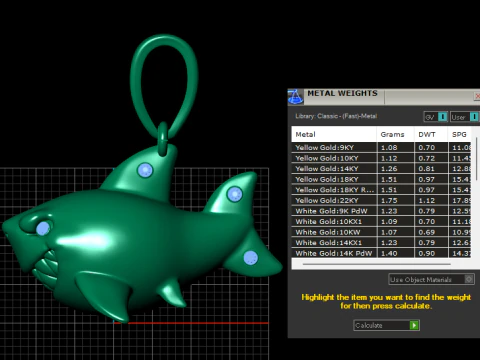Select the Yellow Gold:22KY row

point(381,200)
